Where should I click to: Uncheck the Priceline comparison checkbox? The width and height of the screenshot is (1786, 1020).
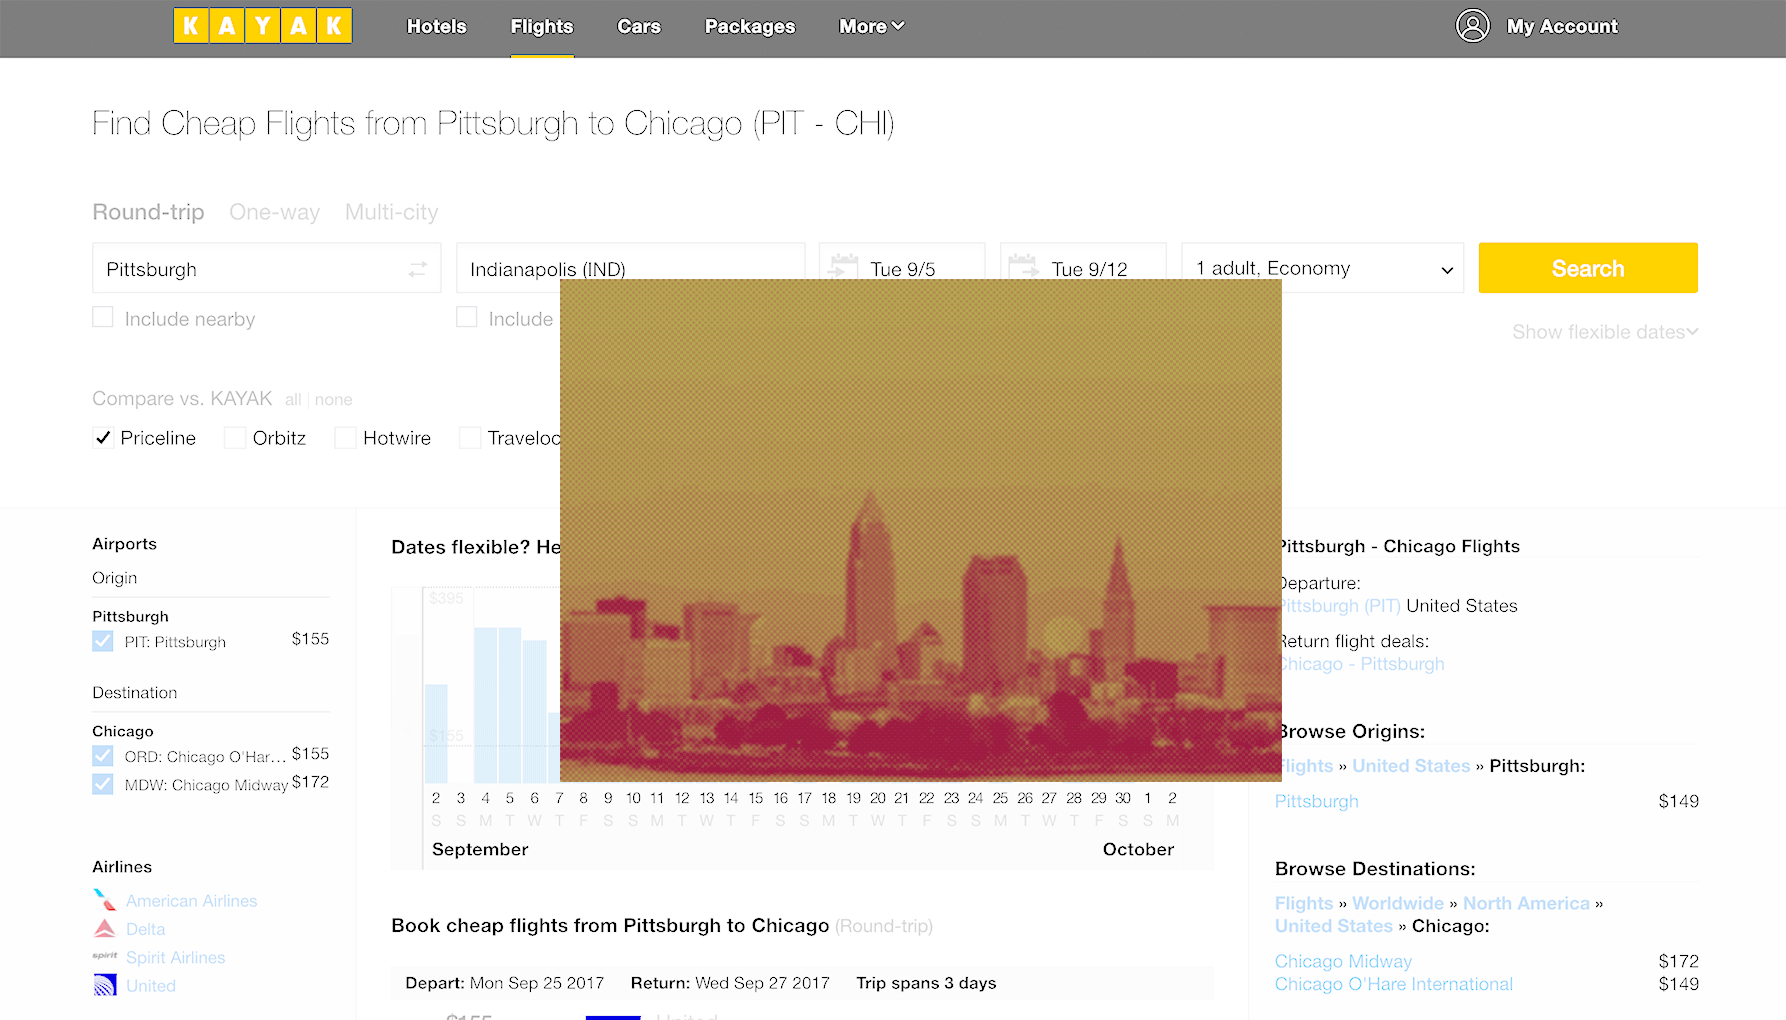click(103, 437)
